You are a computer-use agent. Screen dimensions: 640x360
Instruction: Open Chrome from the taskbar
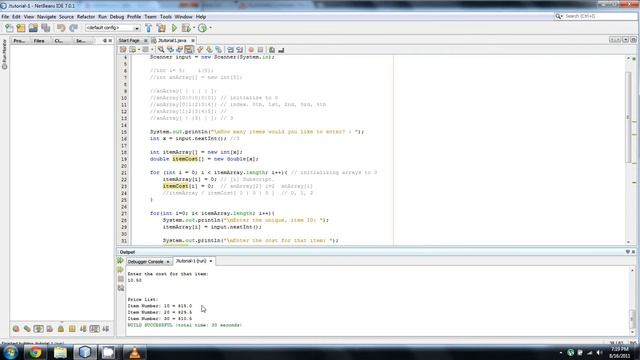pos(35,352)
